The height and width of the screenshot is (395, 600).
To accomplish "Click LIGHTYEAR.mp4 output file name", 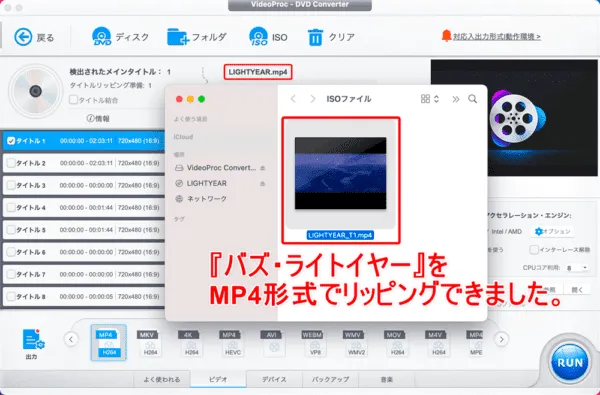I will pos(258,72).
